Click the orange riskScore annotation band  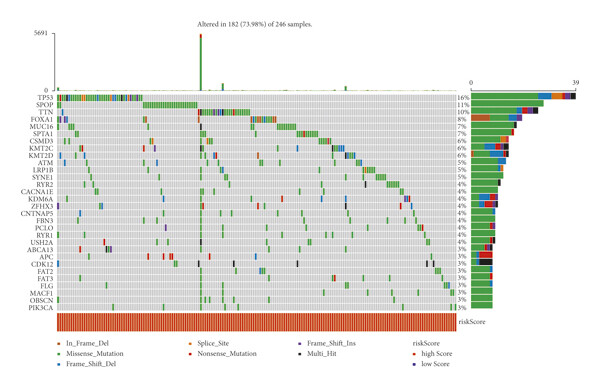point(256,322)
